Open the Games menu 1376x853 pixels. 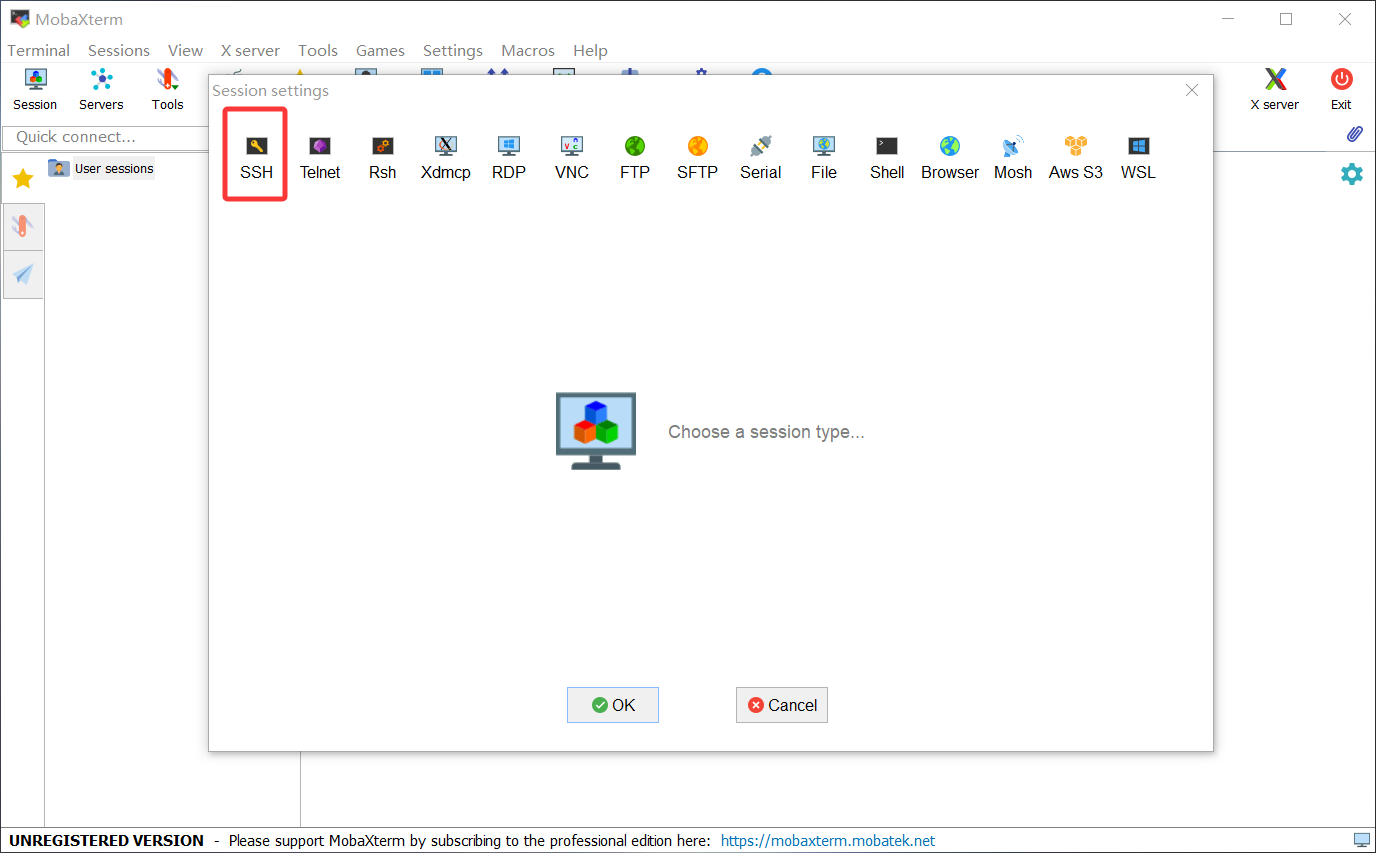[380, 50]
